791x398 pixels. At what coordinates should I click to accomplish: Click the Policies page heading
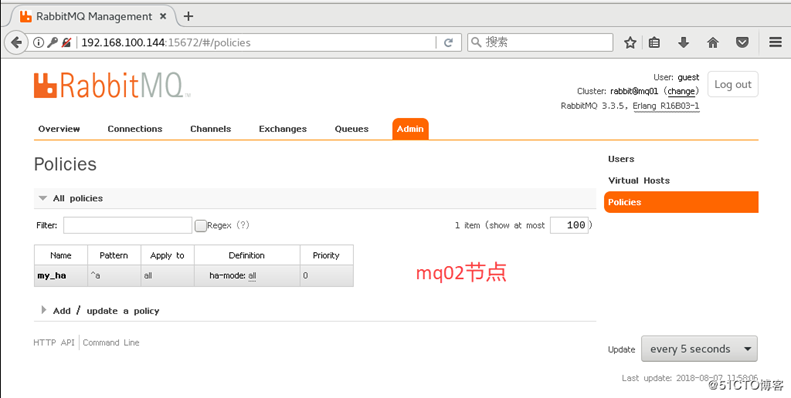[x=65, y=164]
